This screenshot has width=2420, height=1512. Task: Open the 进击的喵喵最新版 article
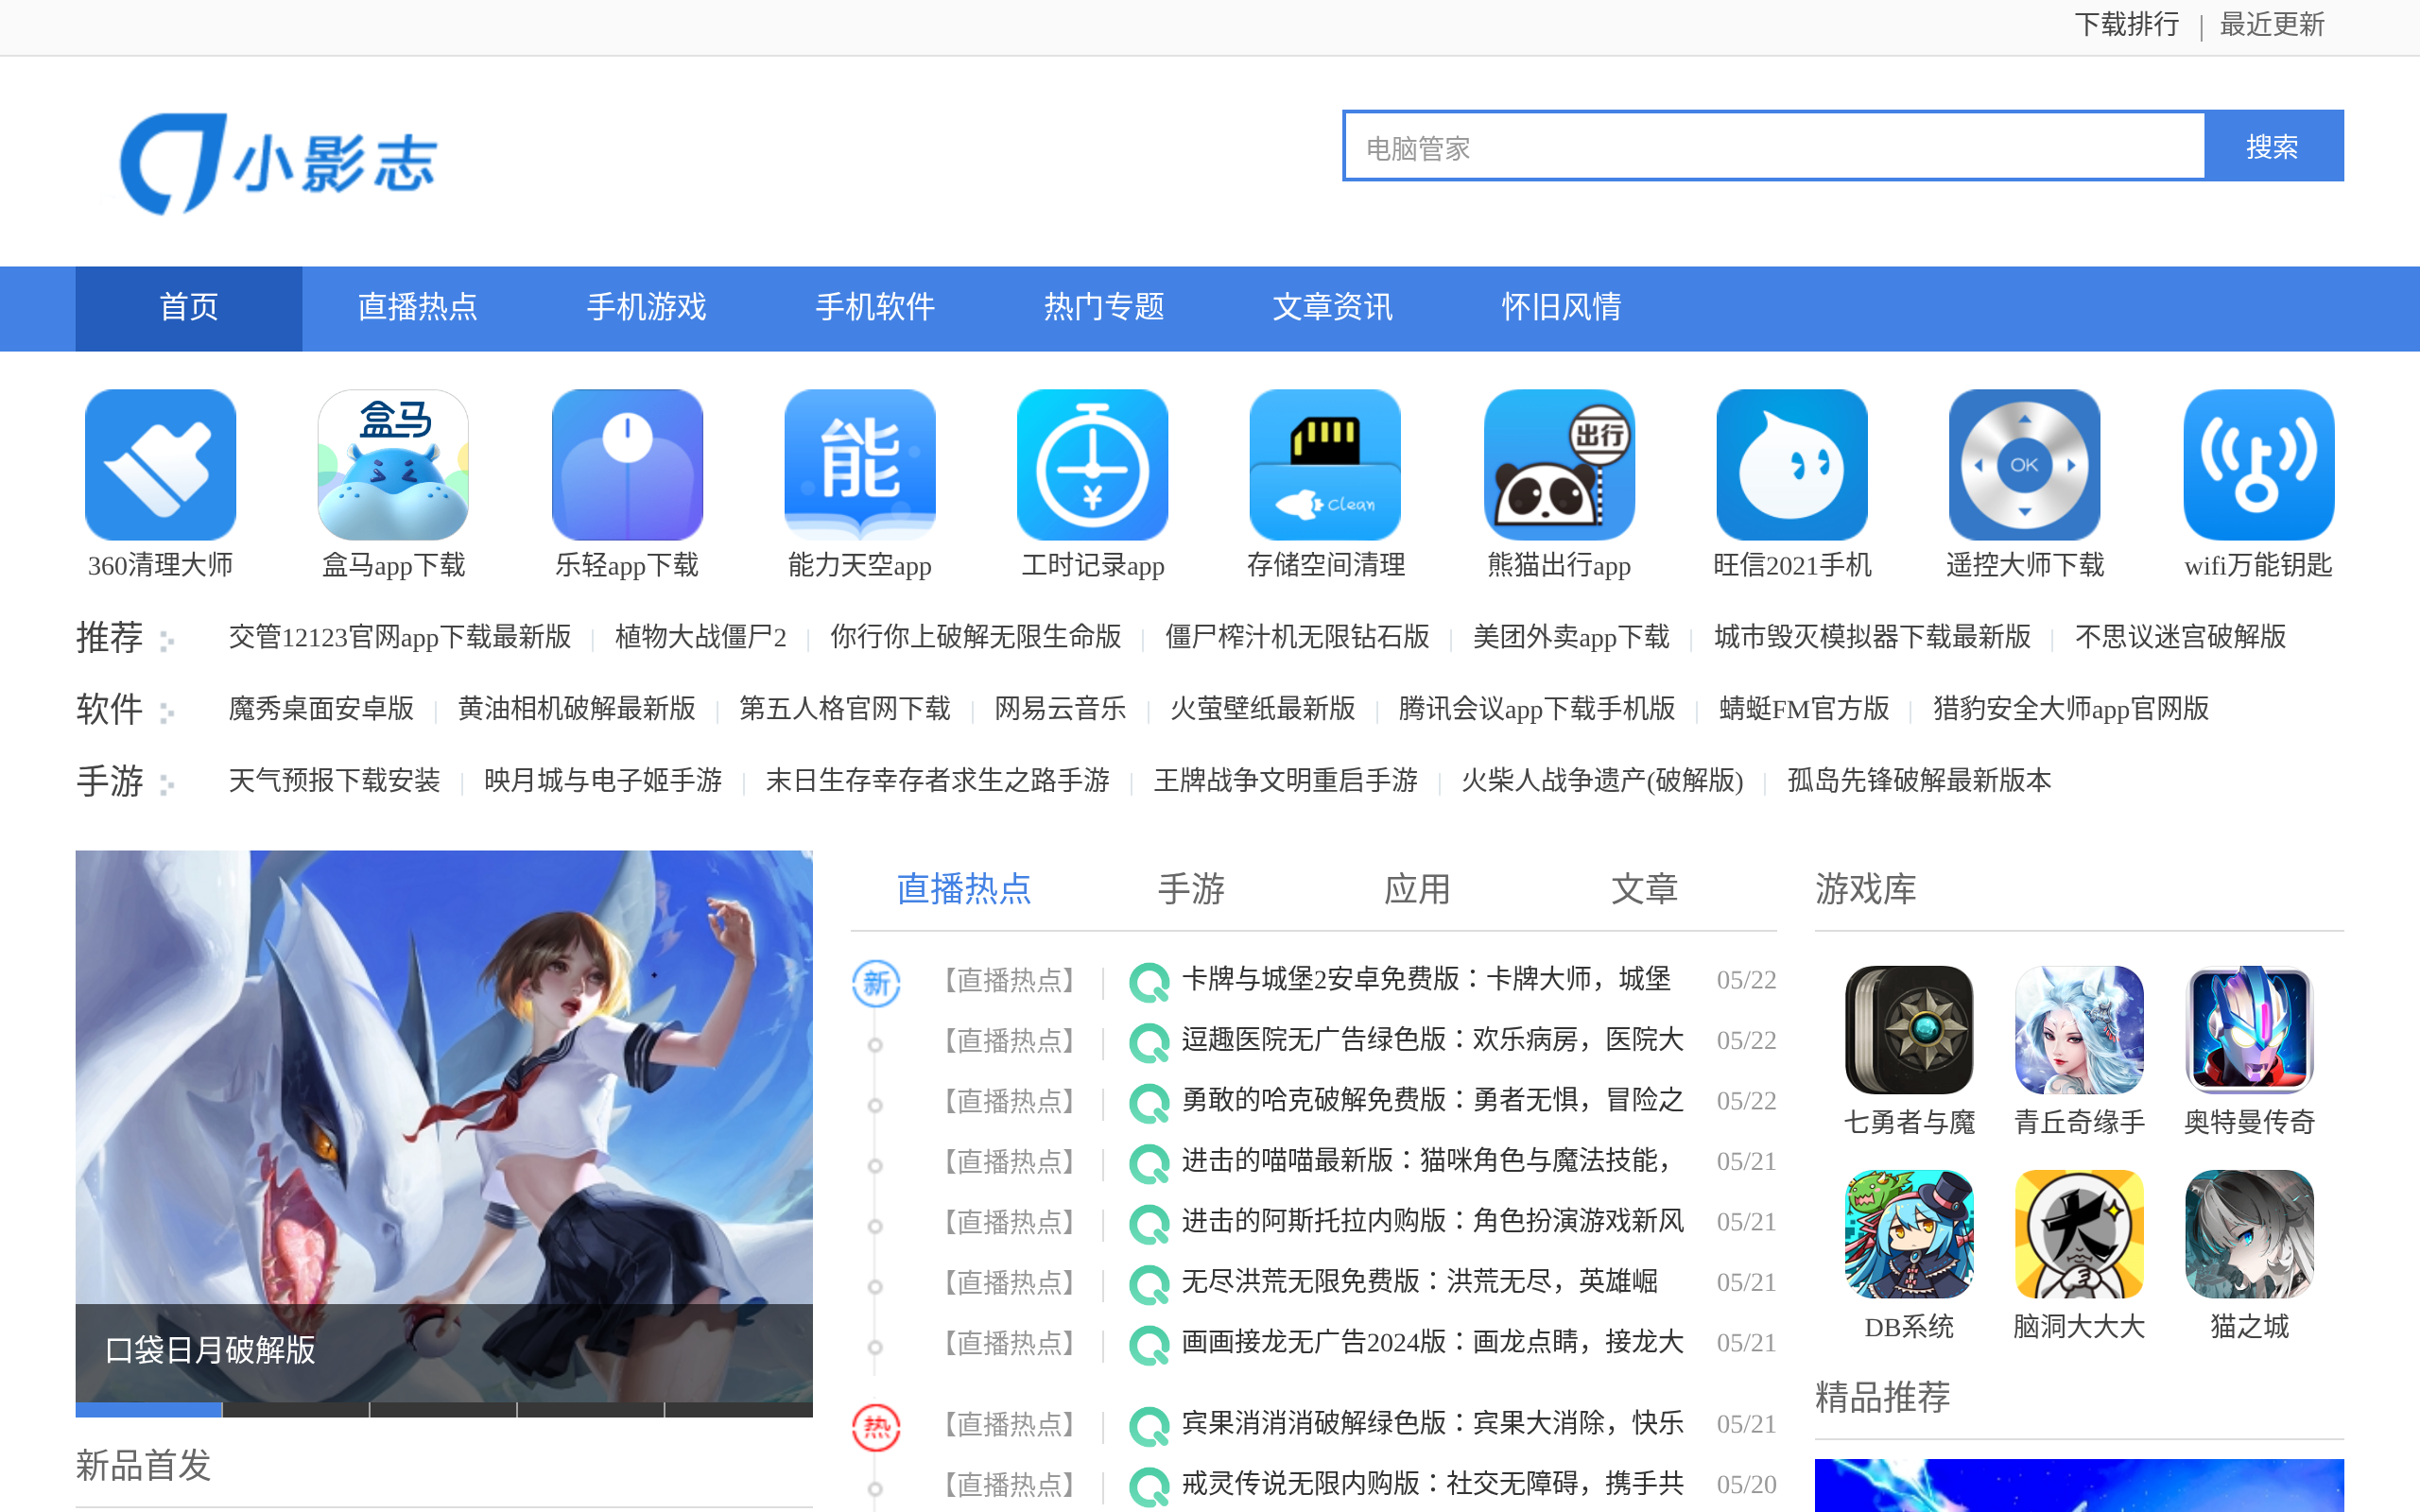[x=1427, y=1161]
